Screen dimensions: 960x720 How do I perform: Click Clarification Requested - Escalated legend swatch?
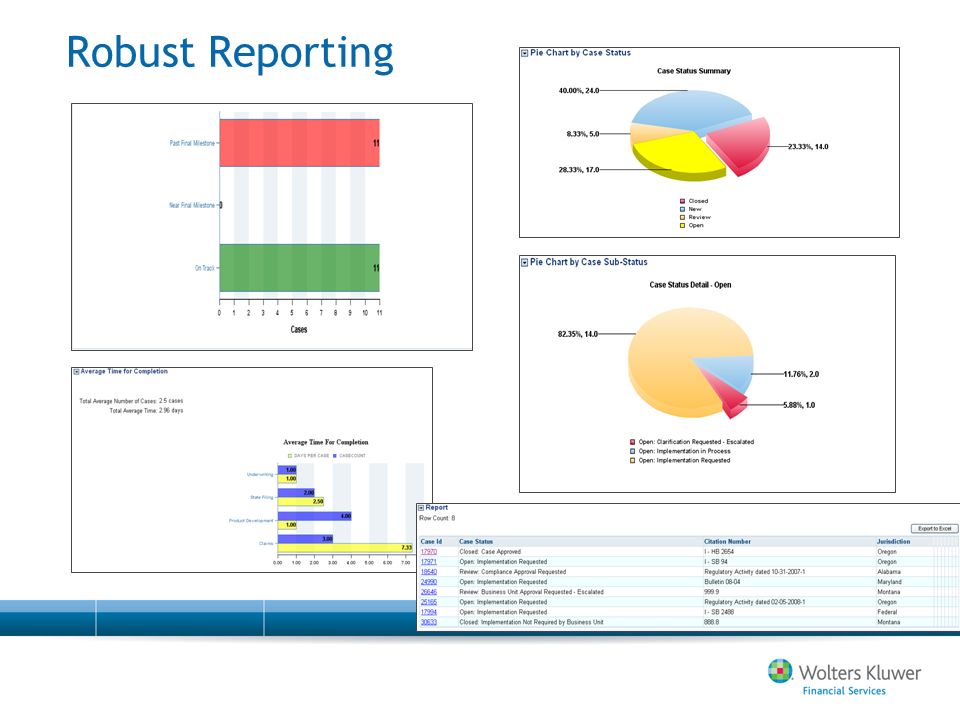tap(632, 441)
